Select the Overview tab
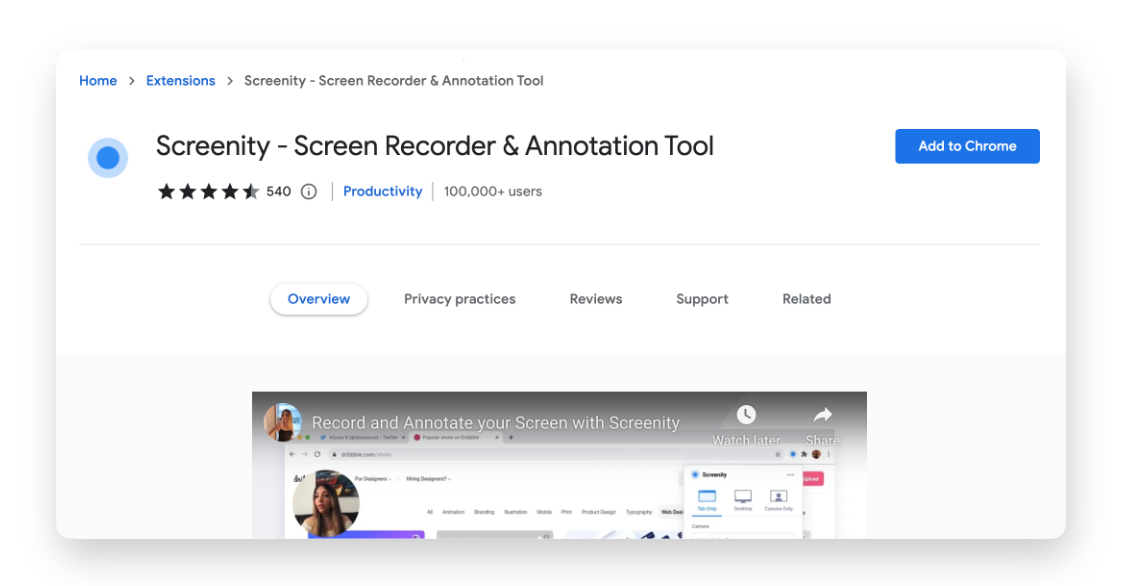This screenshot has width=1122, height=586. pyautogui.click(x=318, y=299)
